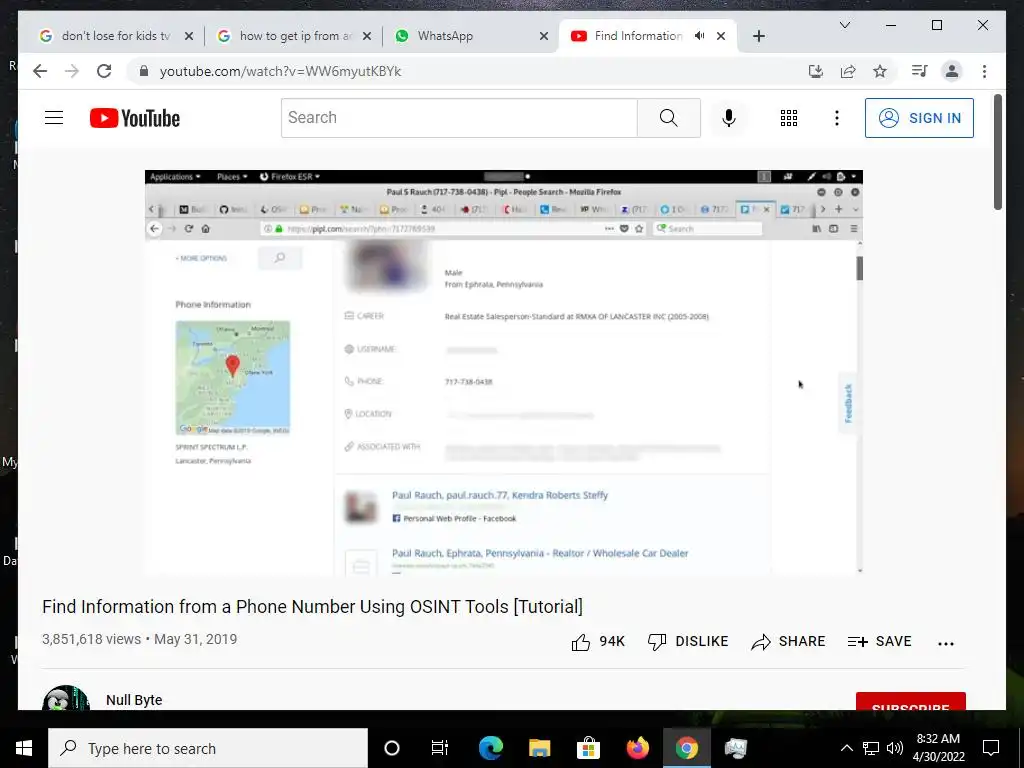
Task: Subscribe to the Null Byte channel
Action: [x=910, y=701]
